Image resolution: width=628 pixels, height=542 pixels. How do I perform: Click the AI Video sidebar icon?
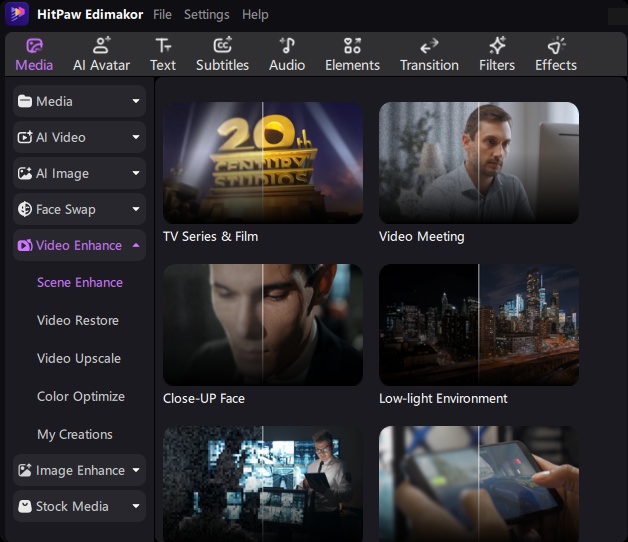25,137
